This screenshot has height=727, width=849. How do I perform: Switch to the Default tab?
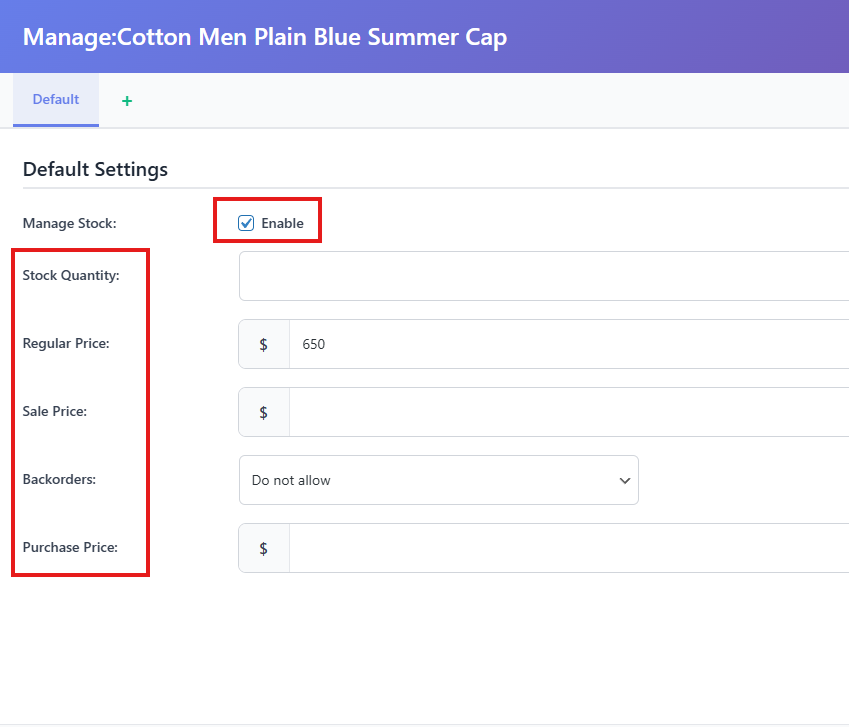[x=56, y=100]
